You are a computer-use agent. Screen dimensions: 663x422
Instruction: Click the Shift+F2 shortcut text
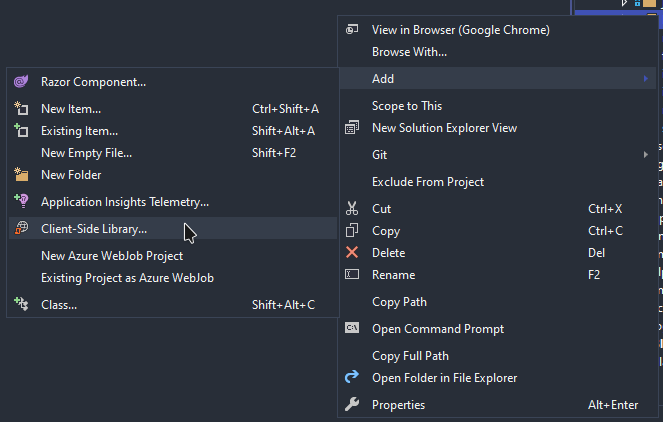tap(274, 153)
